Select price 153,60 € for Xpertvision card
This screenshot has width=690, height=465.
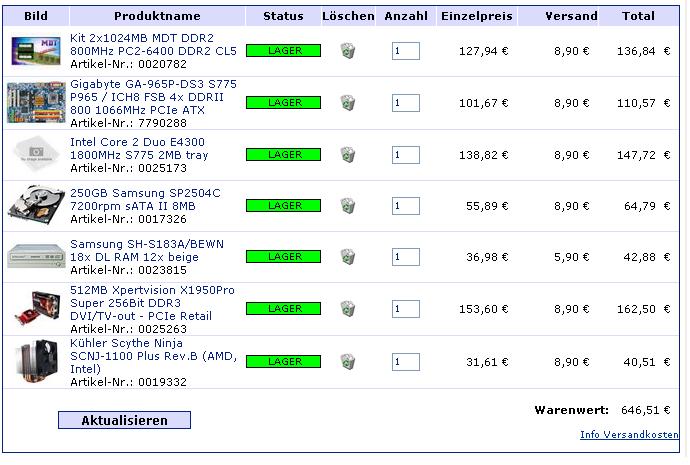click(x=484, y=309)
